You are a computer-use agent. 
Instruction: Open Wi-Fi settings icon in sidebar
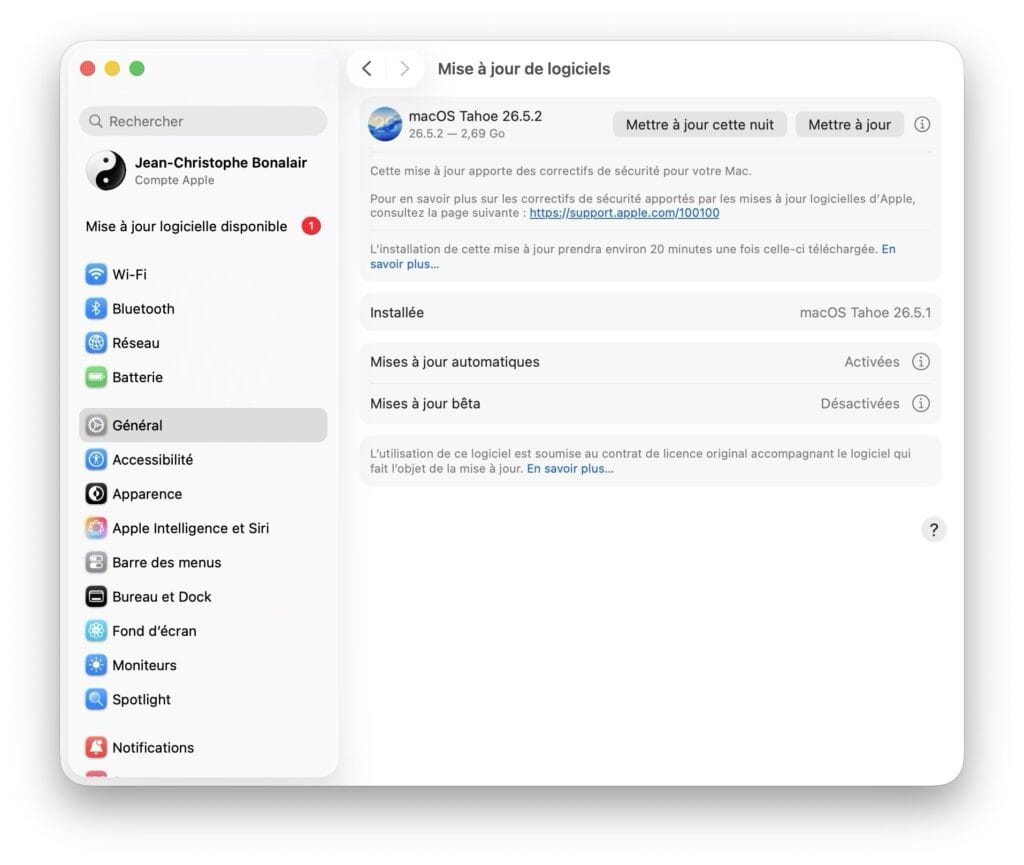[96, 274]
